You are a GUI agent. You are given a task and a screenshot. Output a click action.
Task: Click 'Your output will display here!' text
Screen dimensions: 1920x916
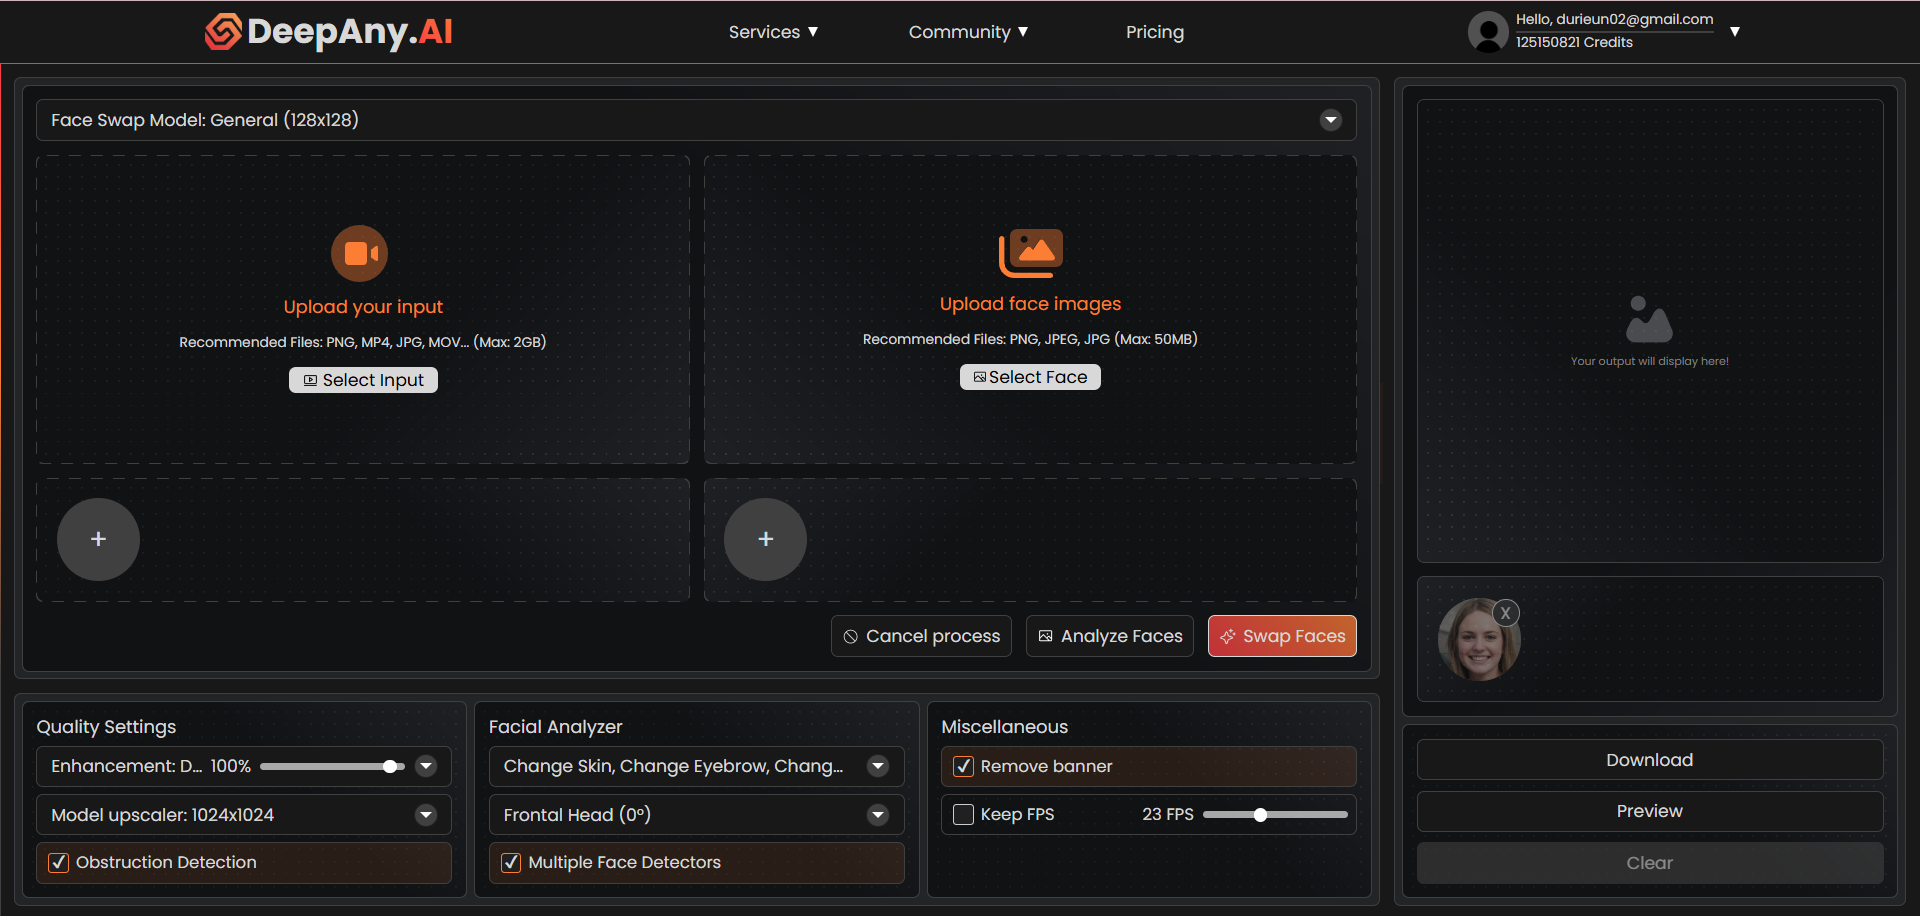(x=1649, y=361)
